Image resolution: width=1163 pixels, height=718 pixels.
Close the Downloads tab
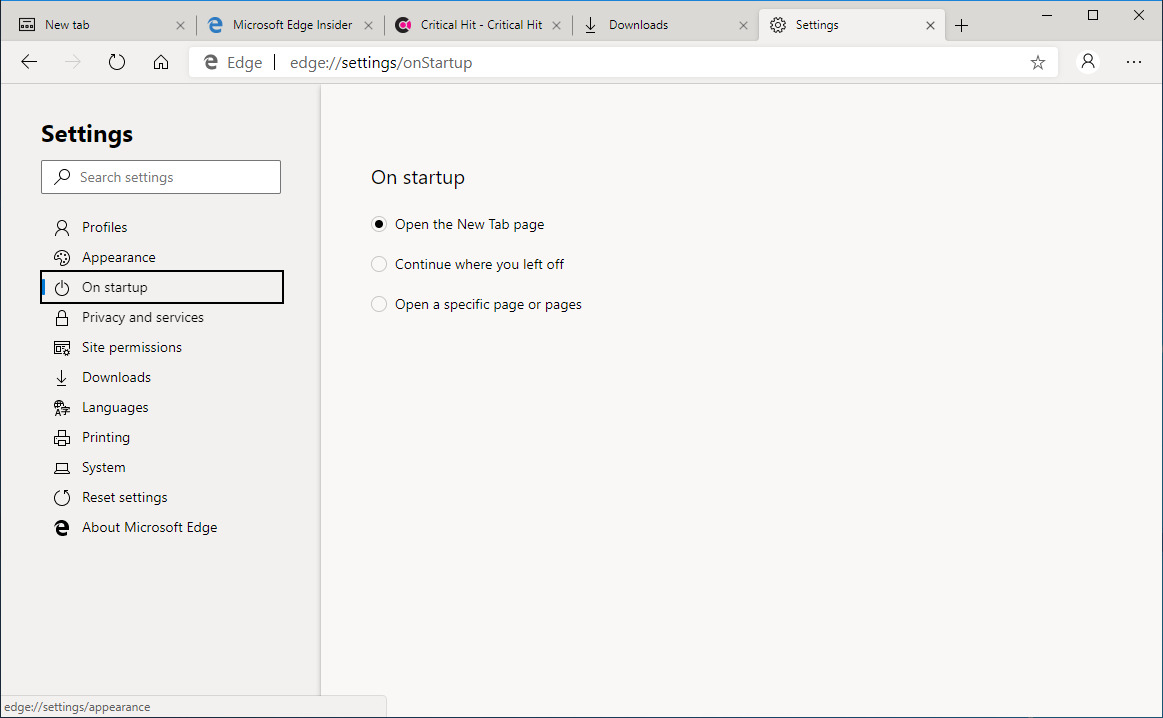tap(743, 25)
